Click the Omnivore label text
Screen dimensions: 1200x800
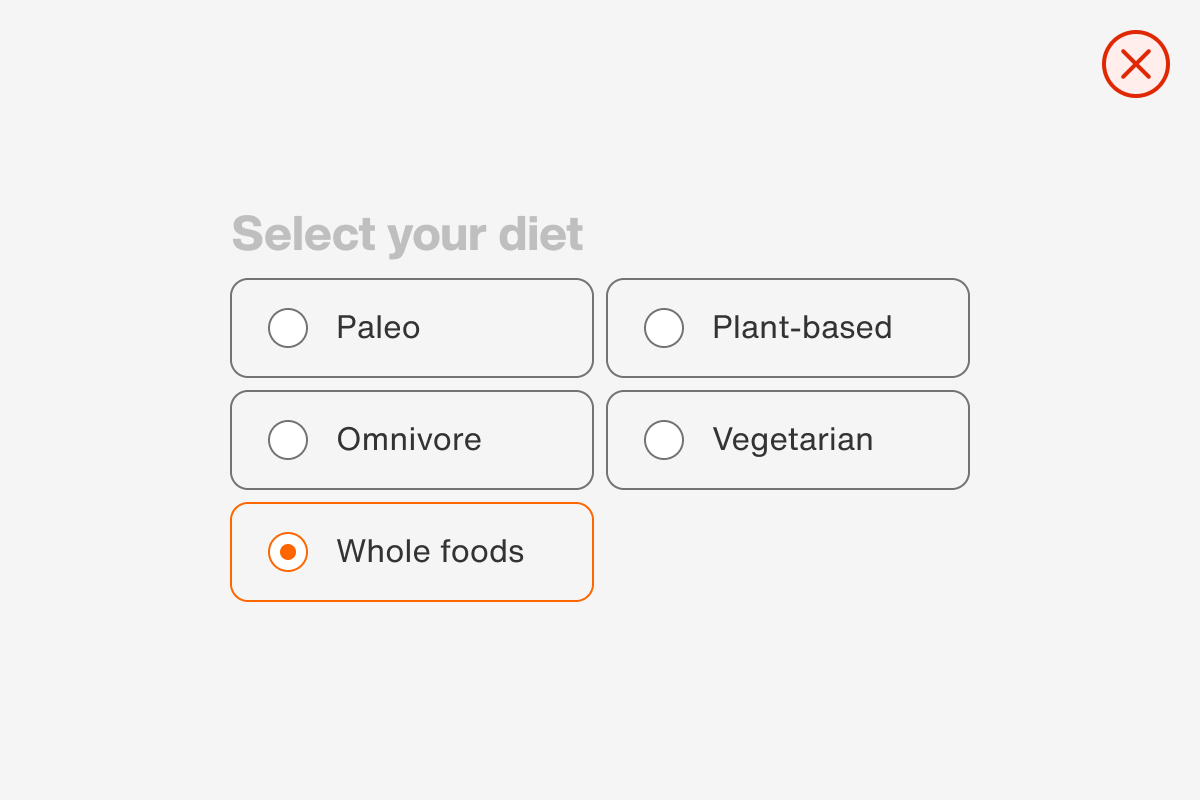pos(409,440)
